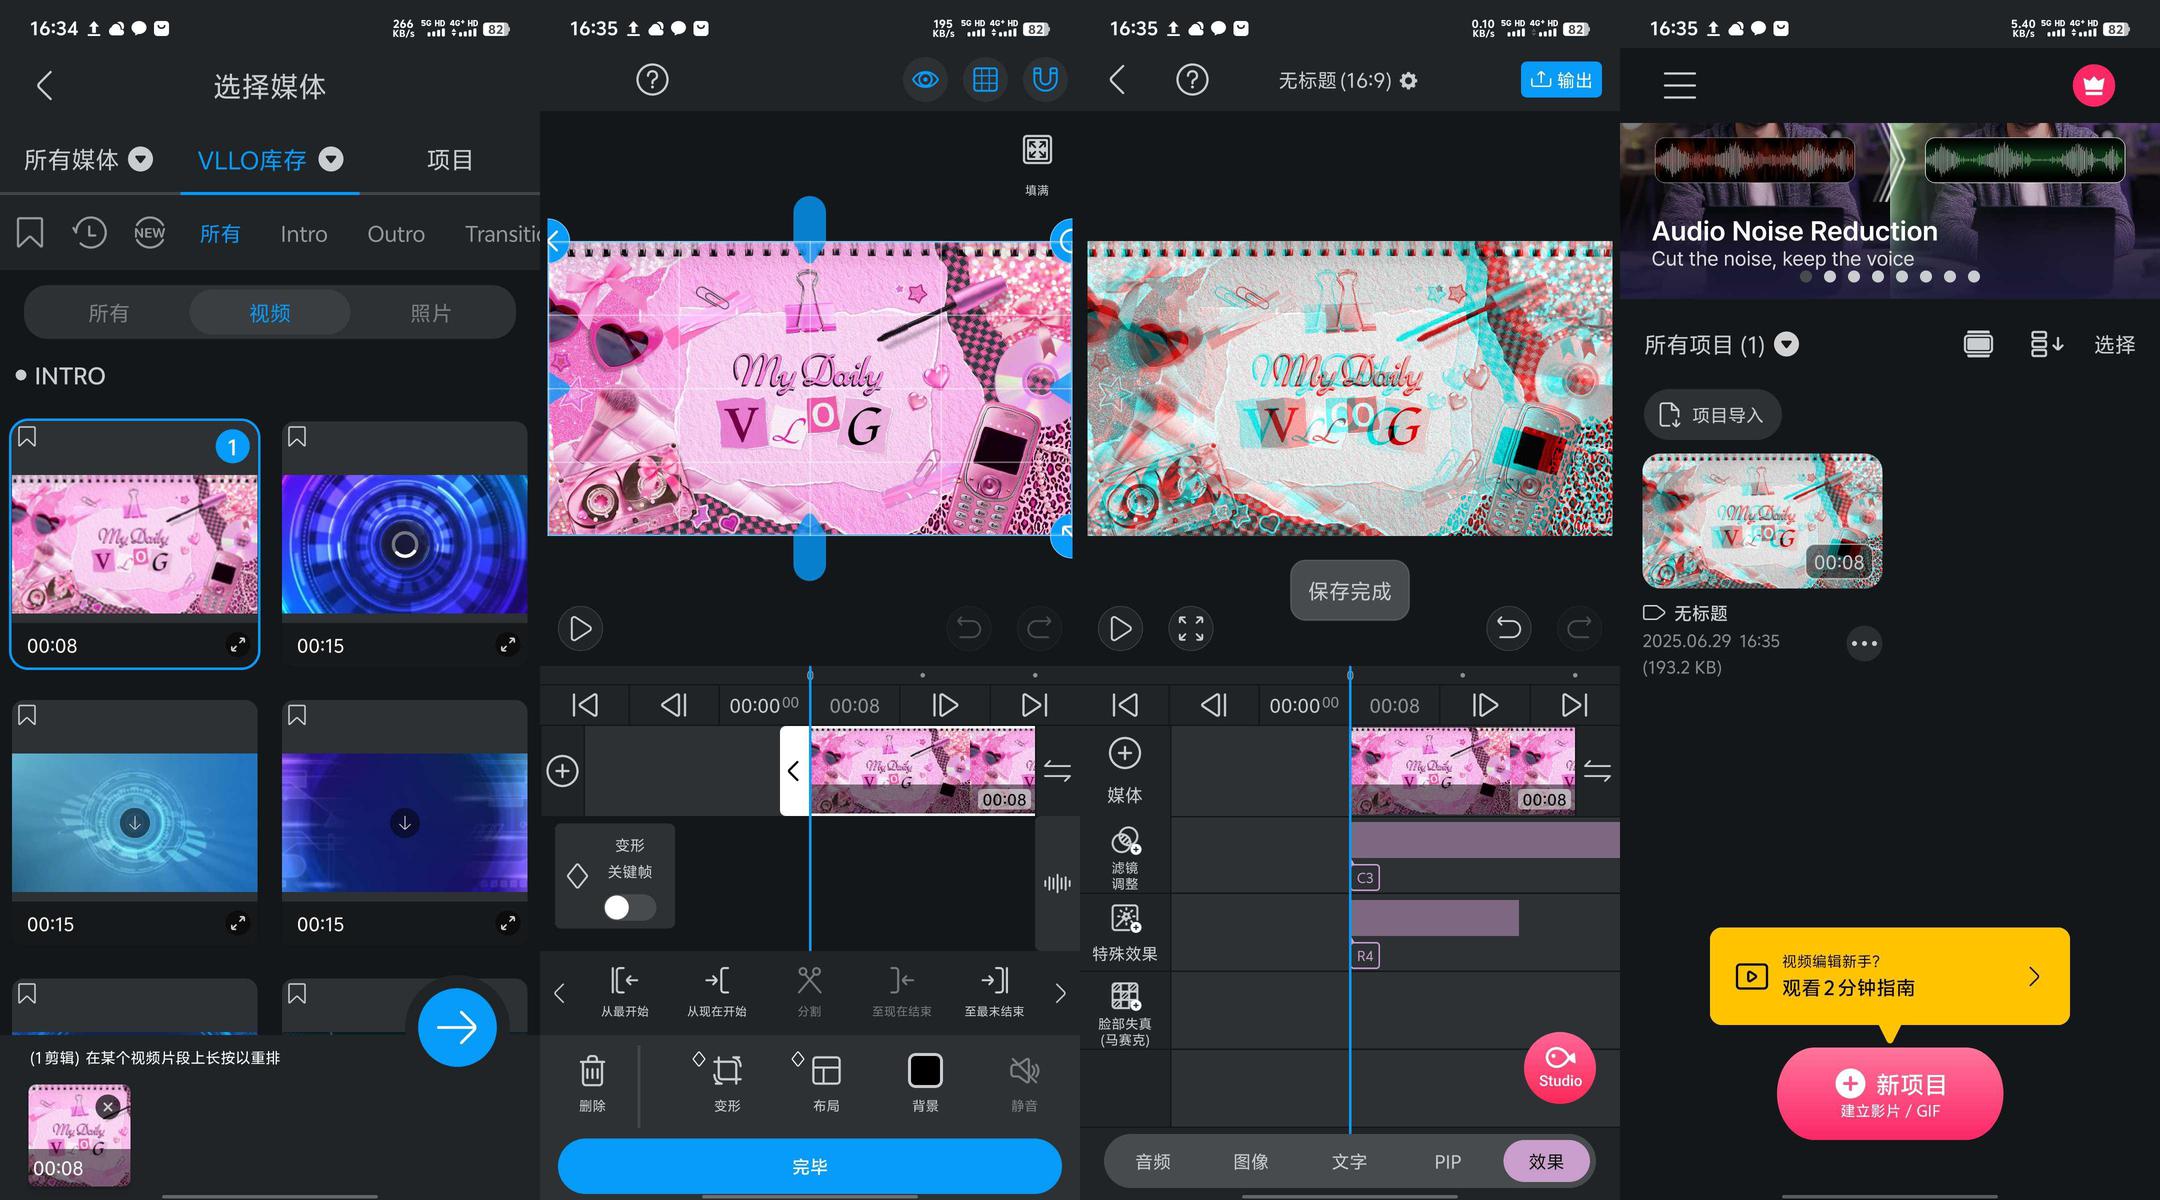The height and width of the screenshot is (1200, 2160).
Task: Toggle the grid overlay button
Action: [x=985, y=80]
